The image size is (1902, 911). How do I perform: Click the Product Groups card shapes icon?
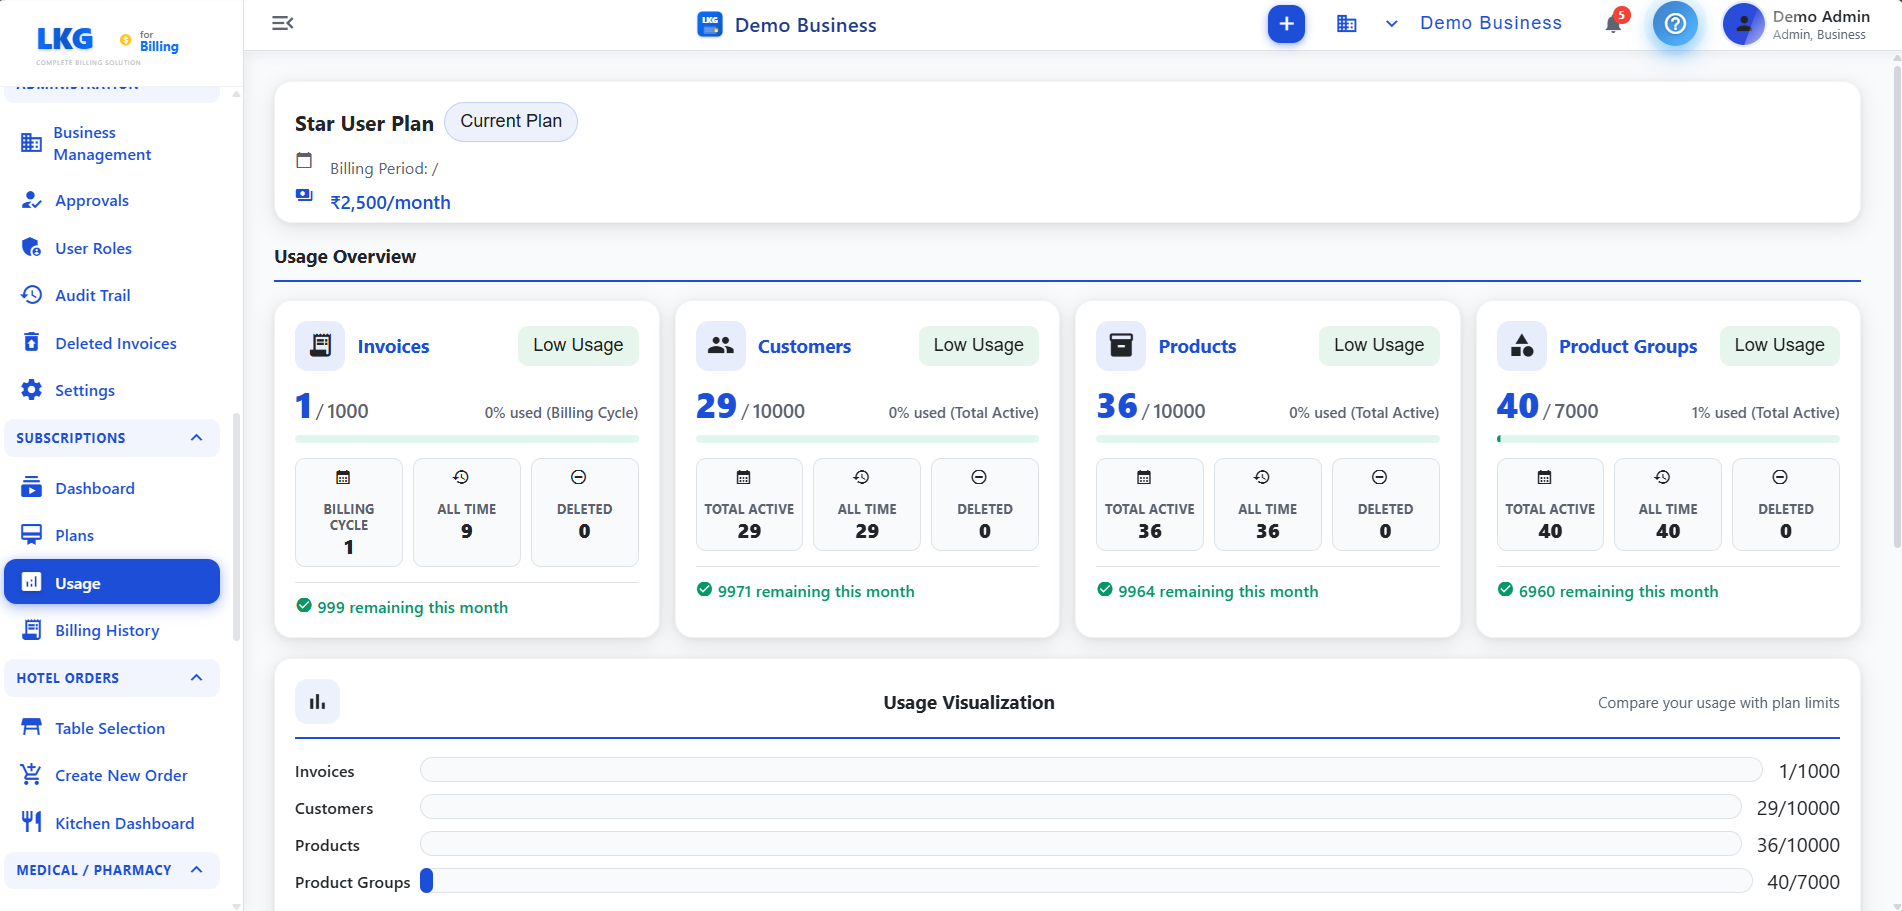coord(1522,346)
